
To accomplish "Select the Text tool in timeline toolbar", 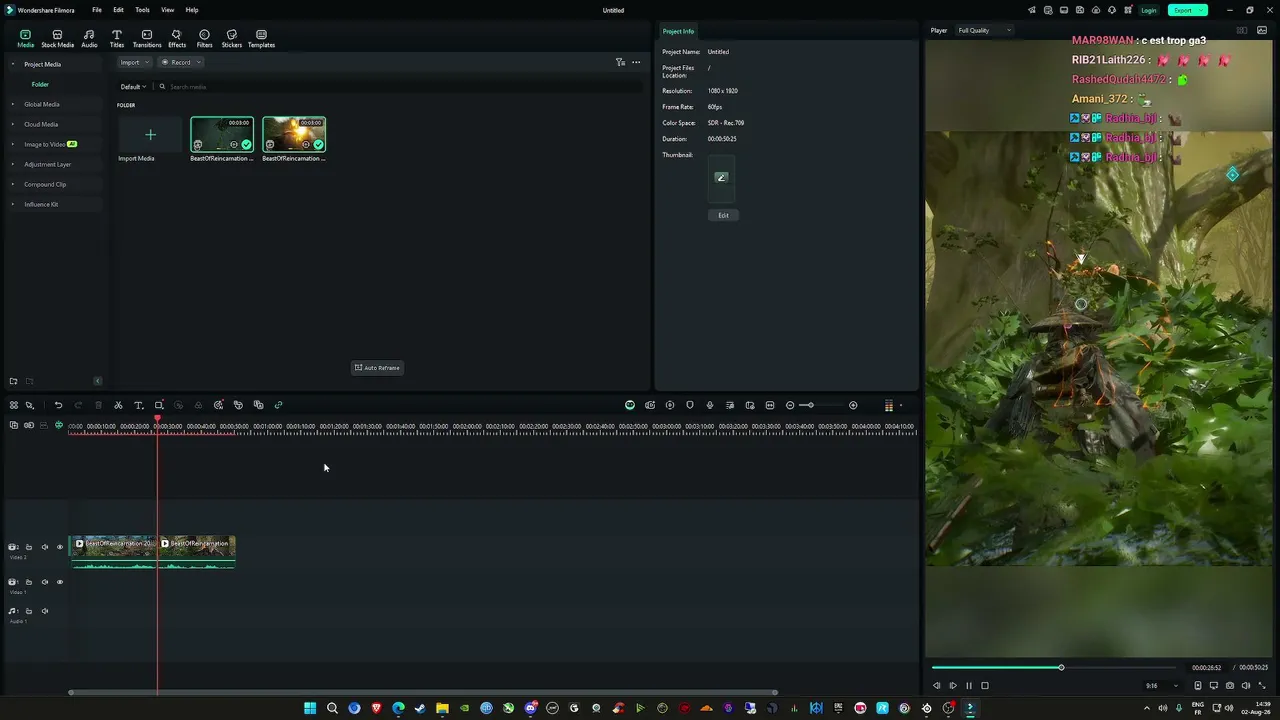I will [x=138, y=405].
